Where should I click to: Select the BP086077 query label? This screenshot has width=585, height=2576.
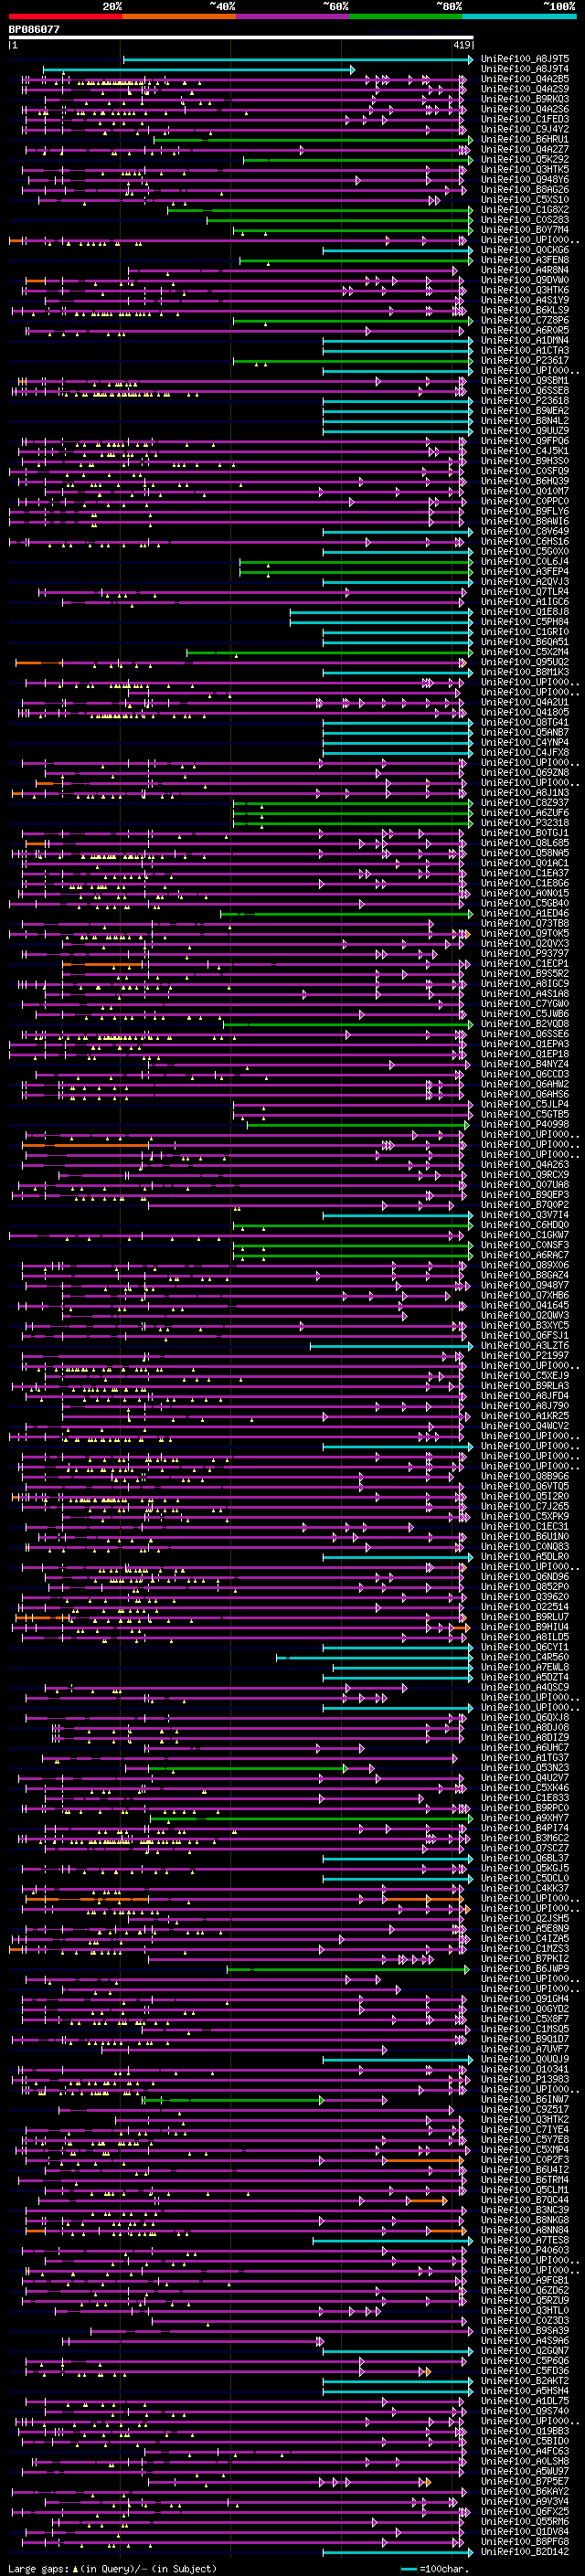click(x=34, y=30)
